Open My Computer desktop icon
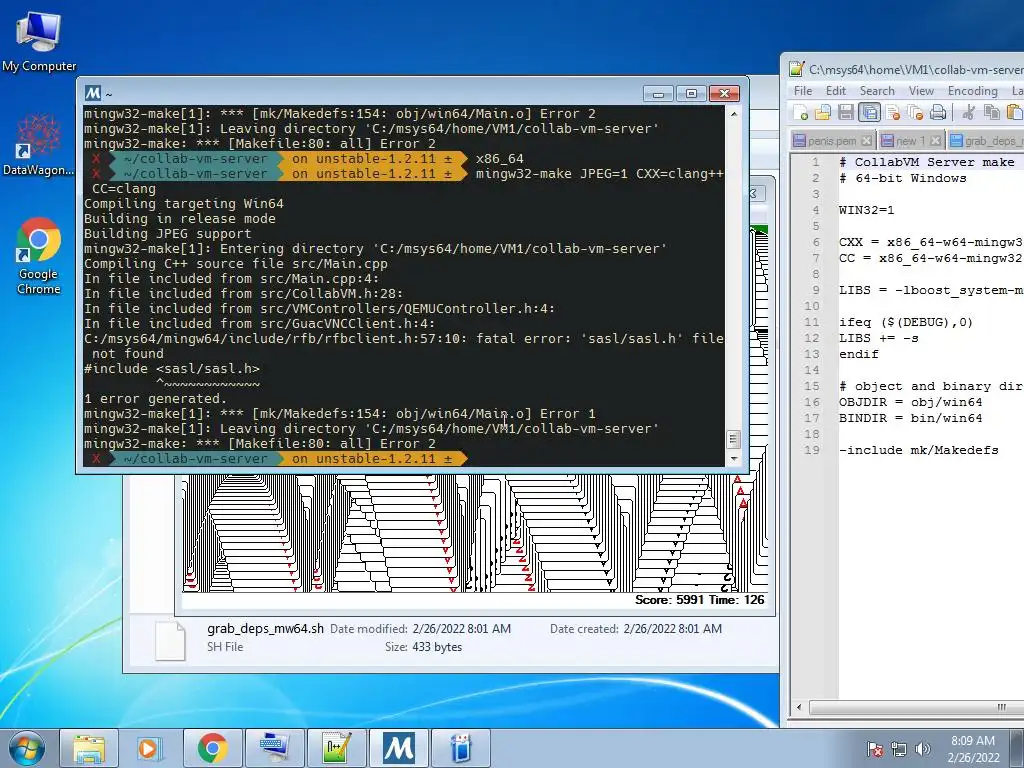Screen dimensions: 1024x768 click(39, 40)
